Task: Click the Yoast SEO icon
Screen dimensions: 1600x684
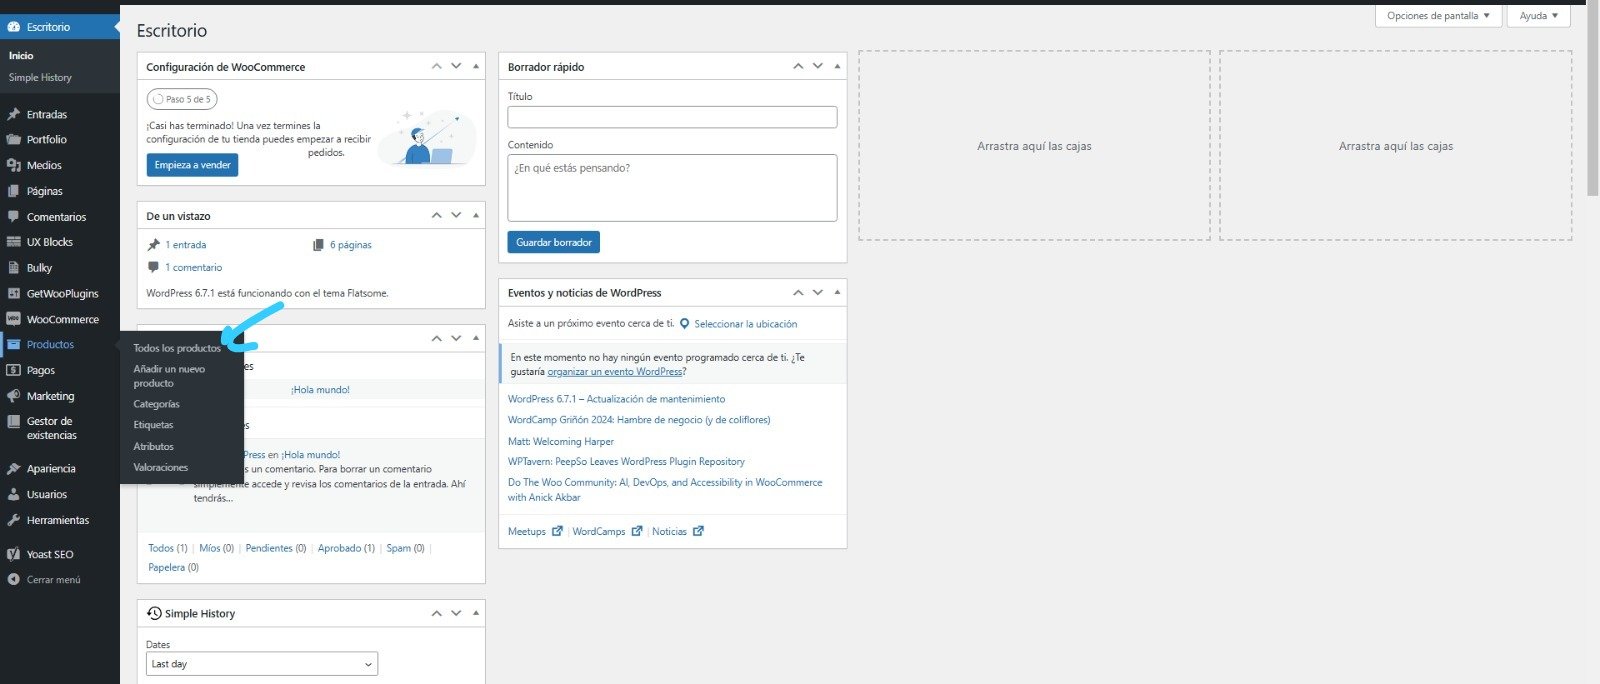Action: tap(14, 554)
